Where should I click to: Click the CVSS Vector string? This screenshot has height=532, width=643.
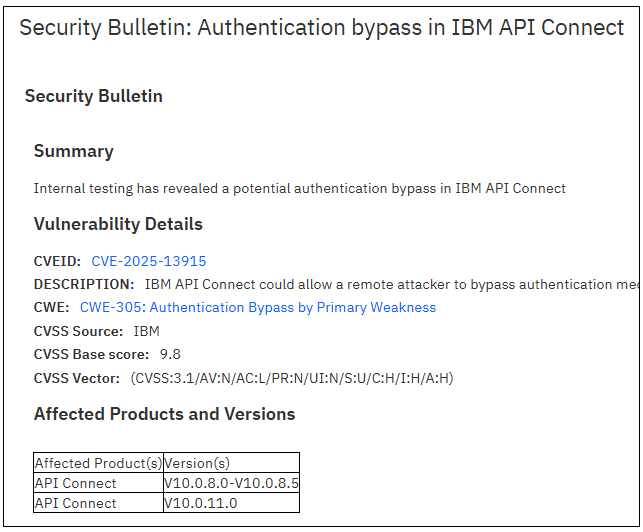tap(292, 378)
